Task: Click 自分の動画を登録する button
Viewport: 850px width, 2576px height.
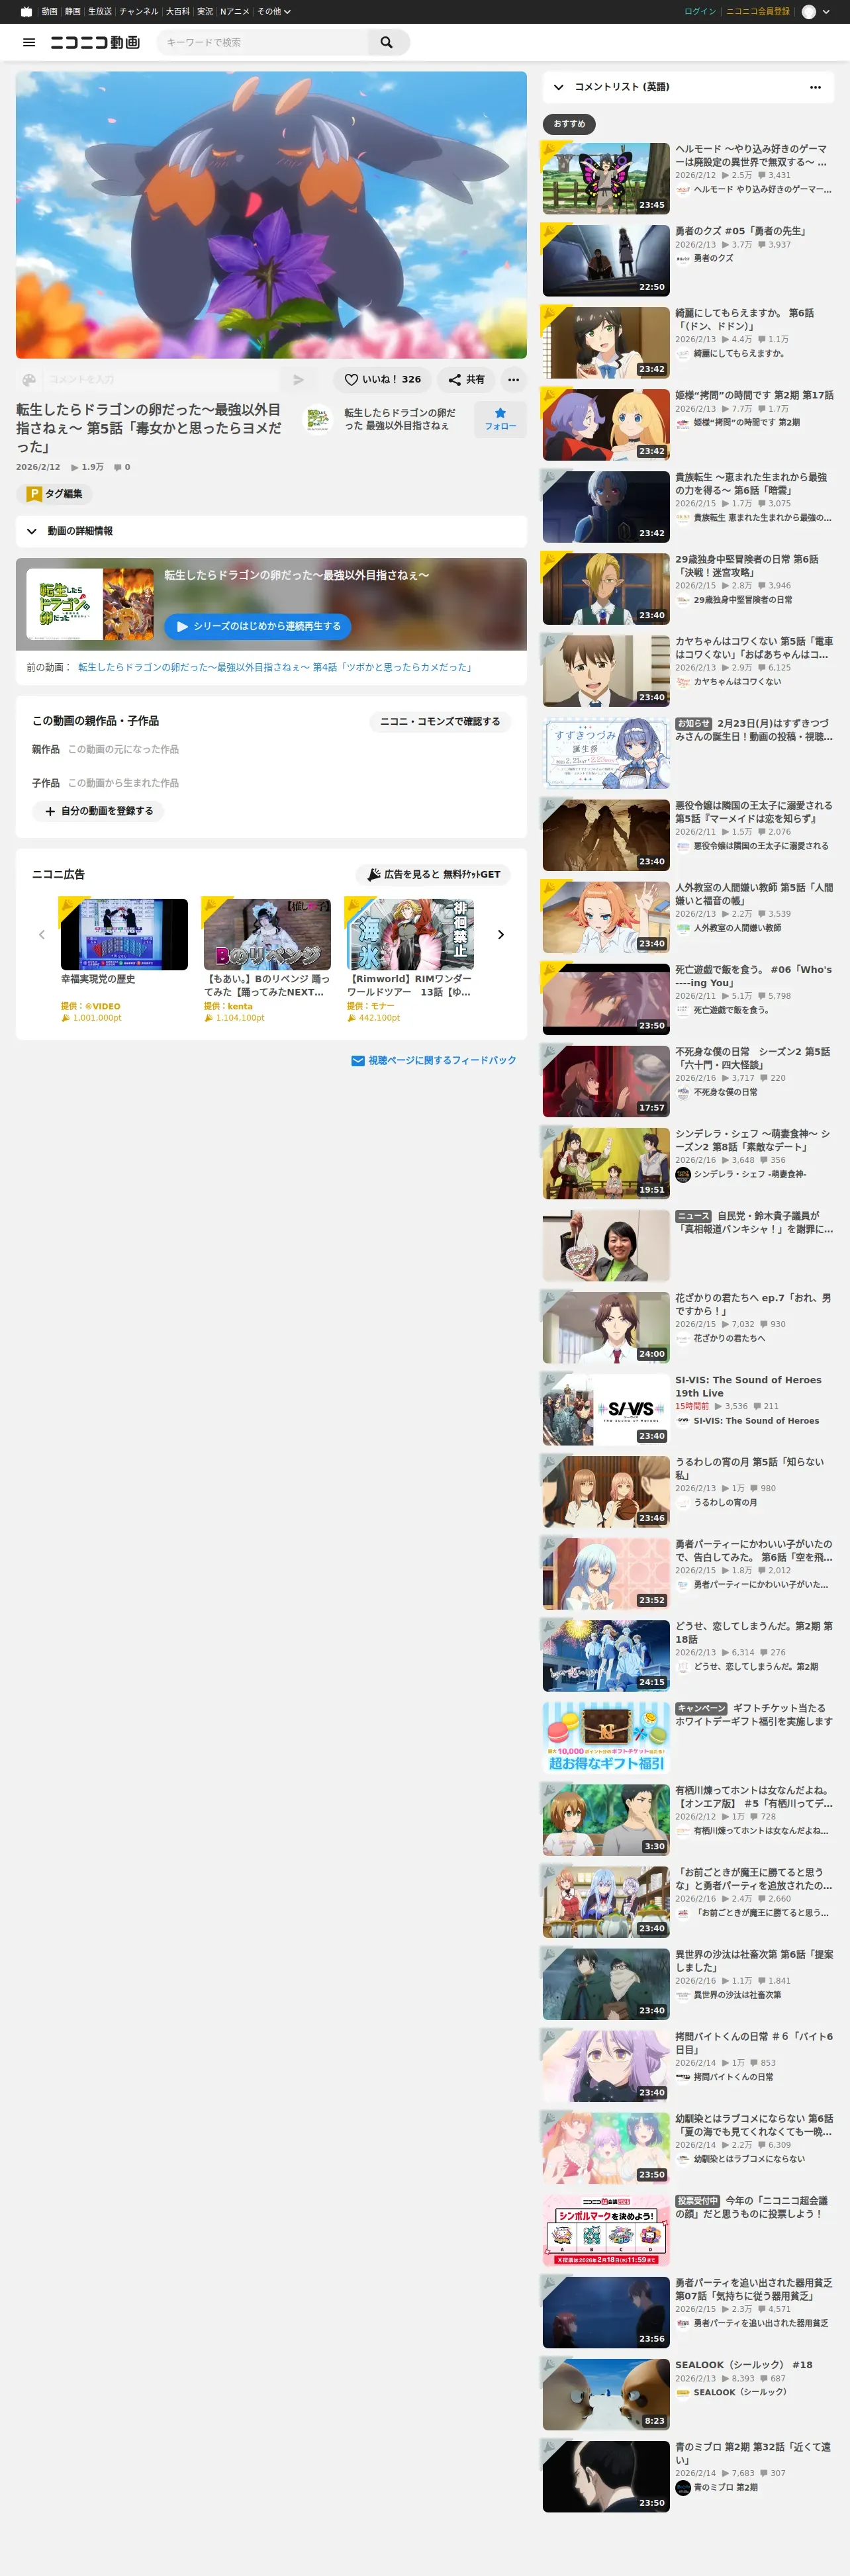Action: [x=98, y=811]
